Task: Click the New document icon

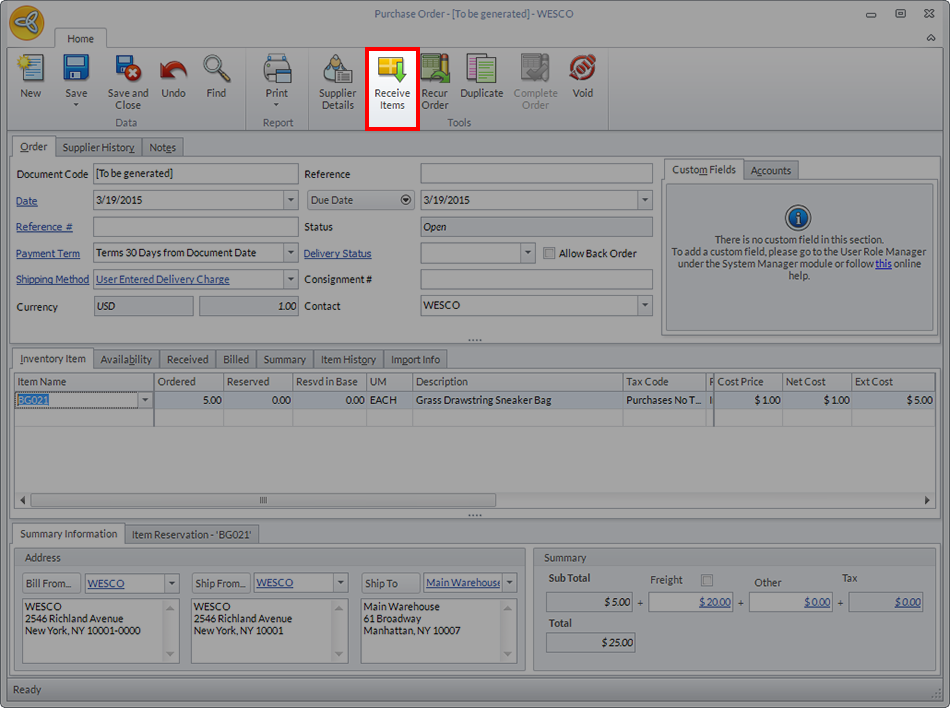Action: coord(31,78)
